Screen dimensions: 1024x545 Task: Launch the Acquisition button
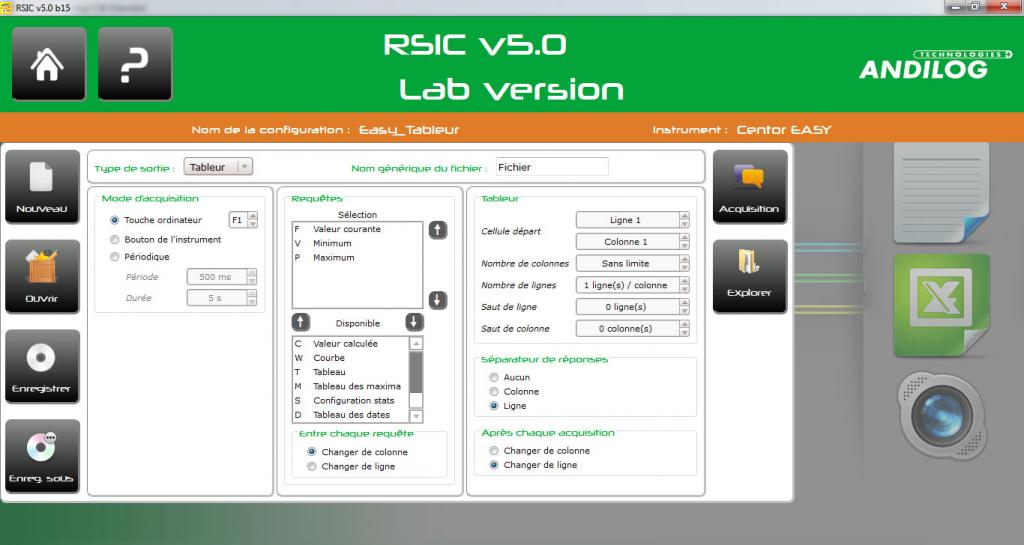(750, 187)
